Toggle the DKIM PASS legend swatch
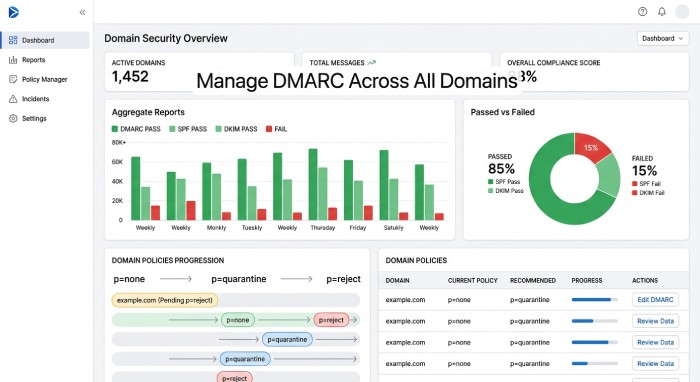700x382 pixels. point(218,129)
